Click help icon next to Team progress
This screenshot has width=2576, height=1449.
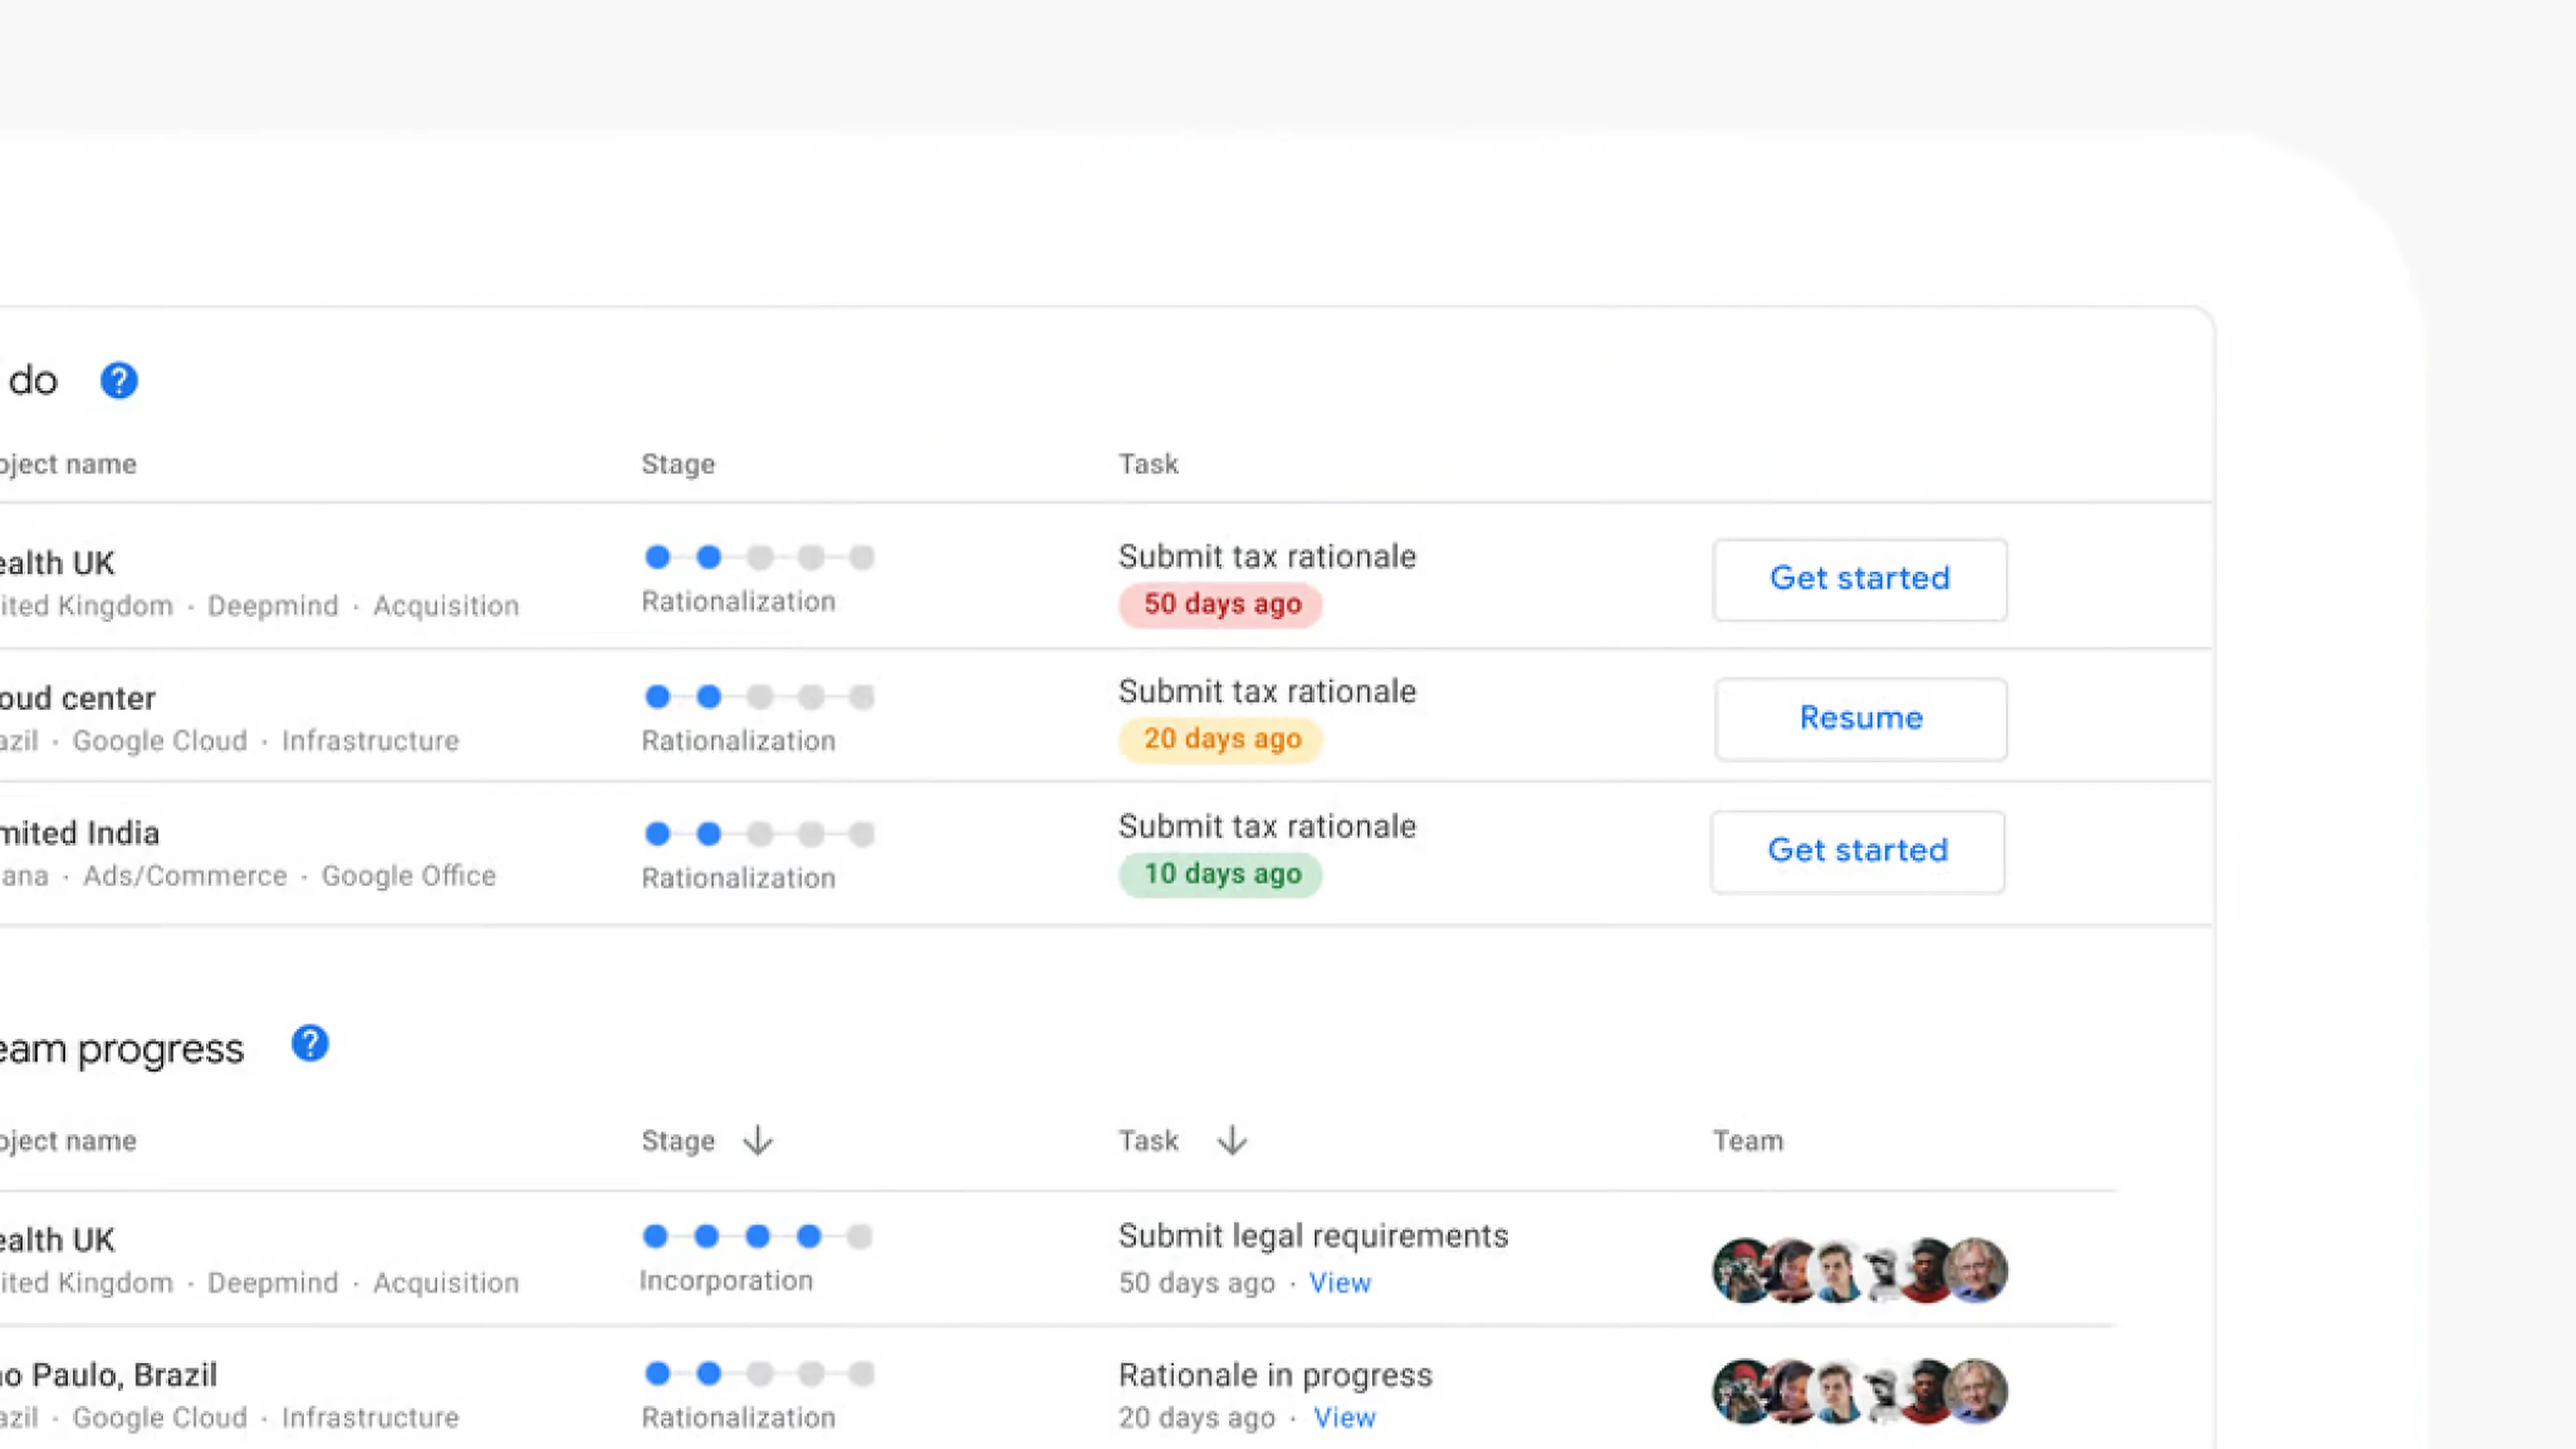(310, 1043)
